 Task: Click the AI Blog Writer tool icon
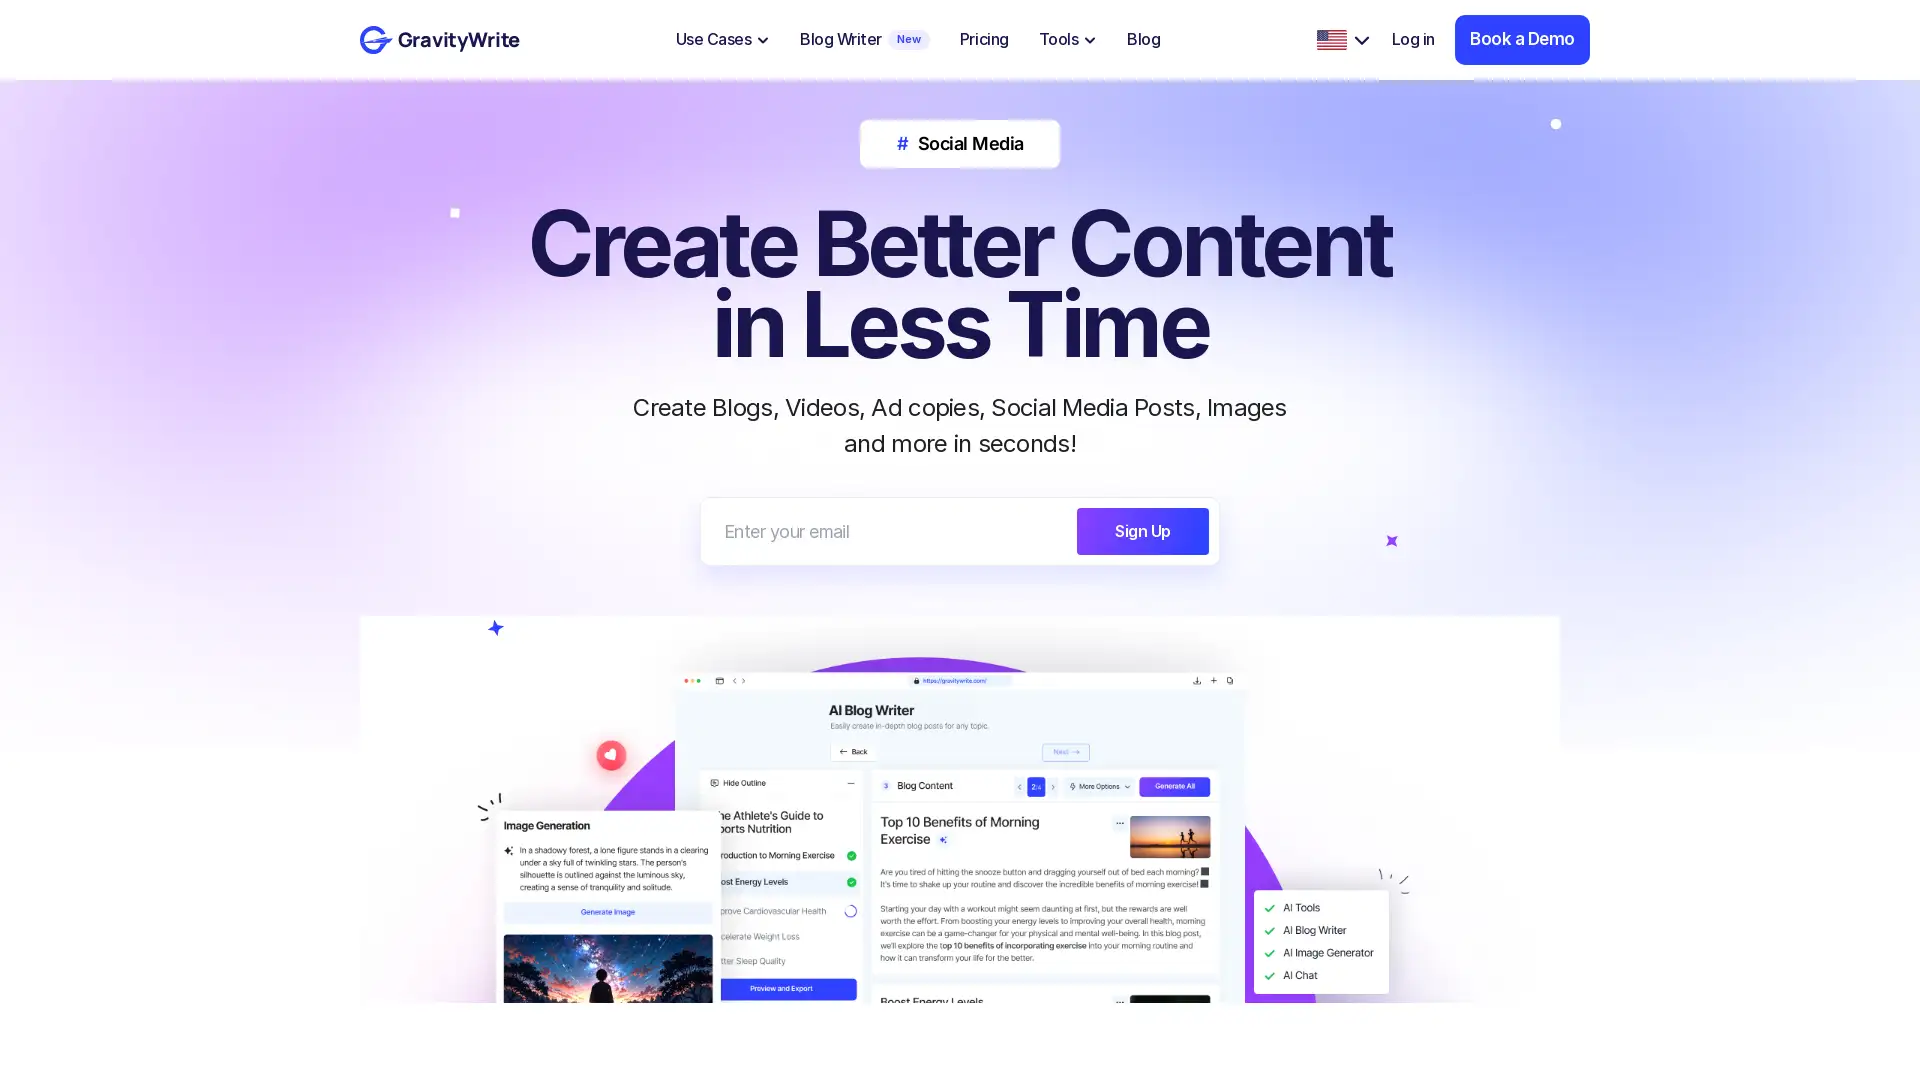click(1269, 930)
